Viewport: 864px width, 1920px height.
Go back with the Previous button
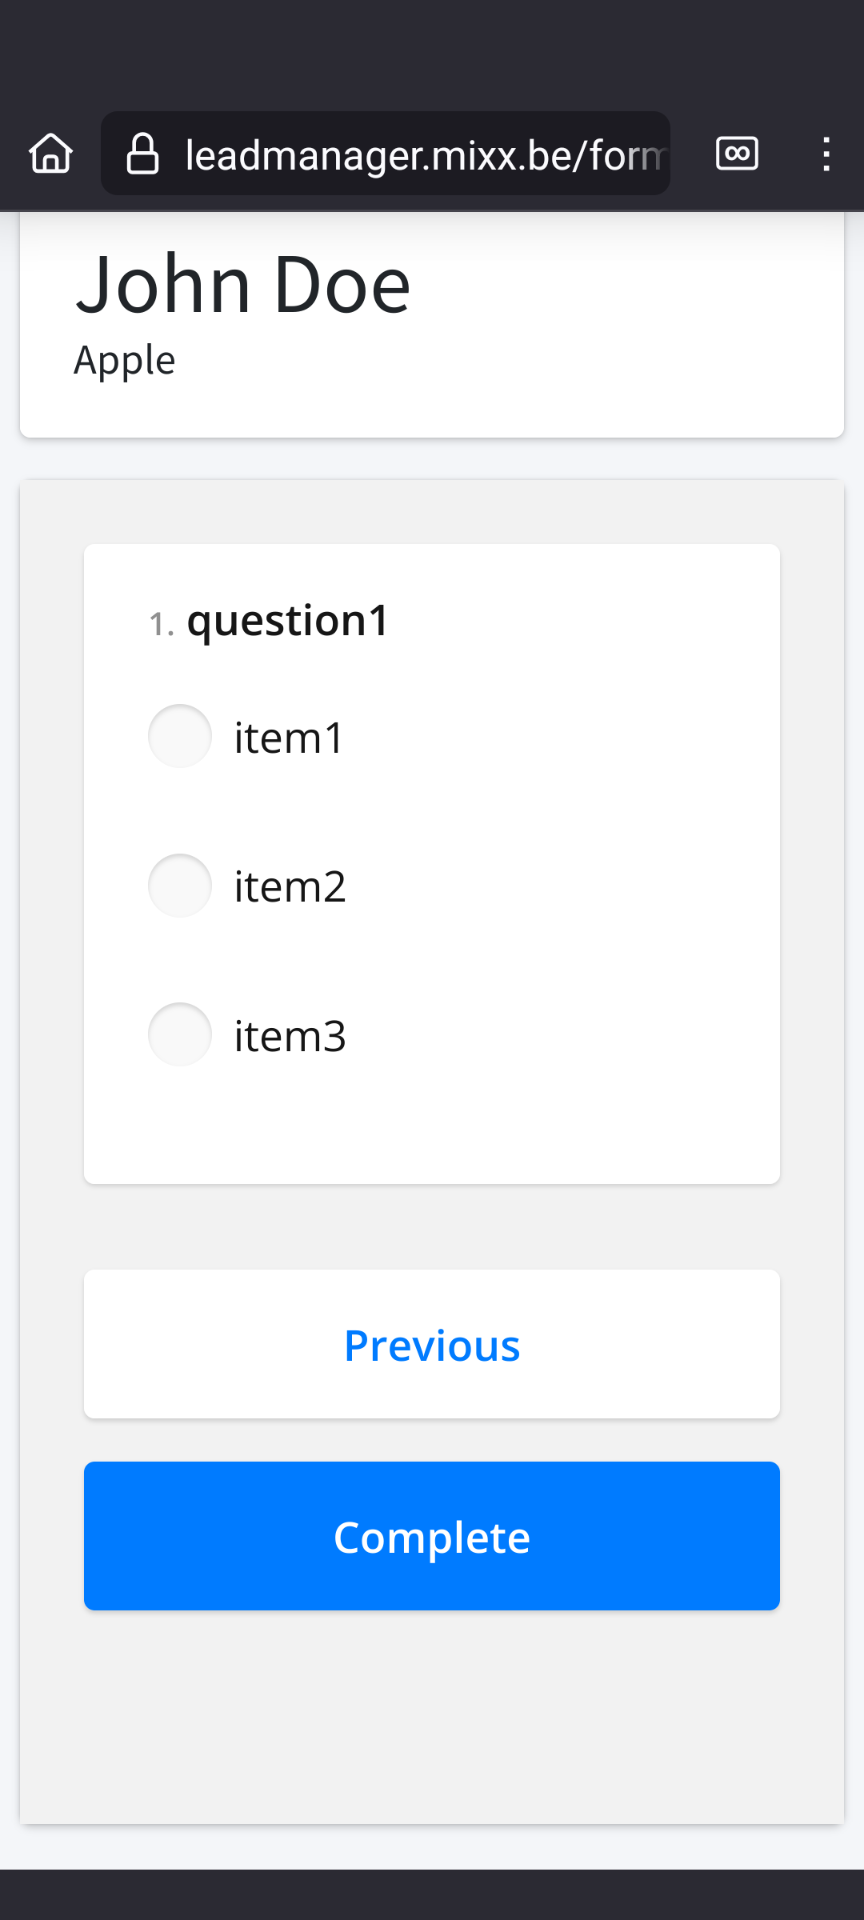[432, 1344]
